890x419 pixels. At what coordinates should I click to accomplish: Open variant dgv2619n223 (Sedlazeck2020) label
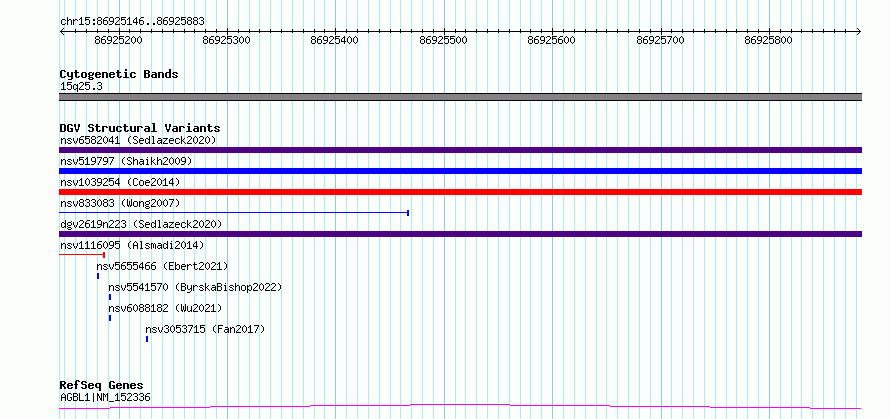[141, 224]
